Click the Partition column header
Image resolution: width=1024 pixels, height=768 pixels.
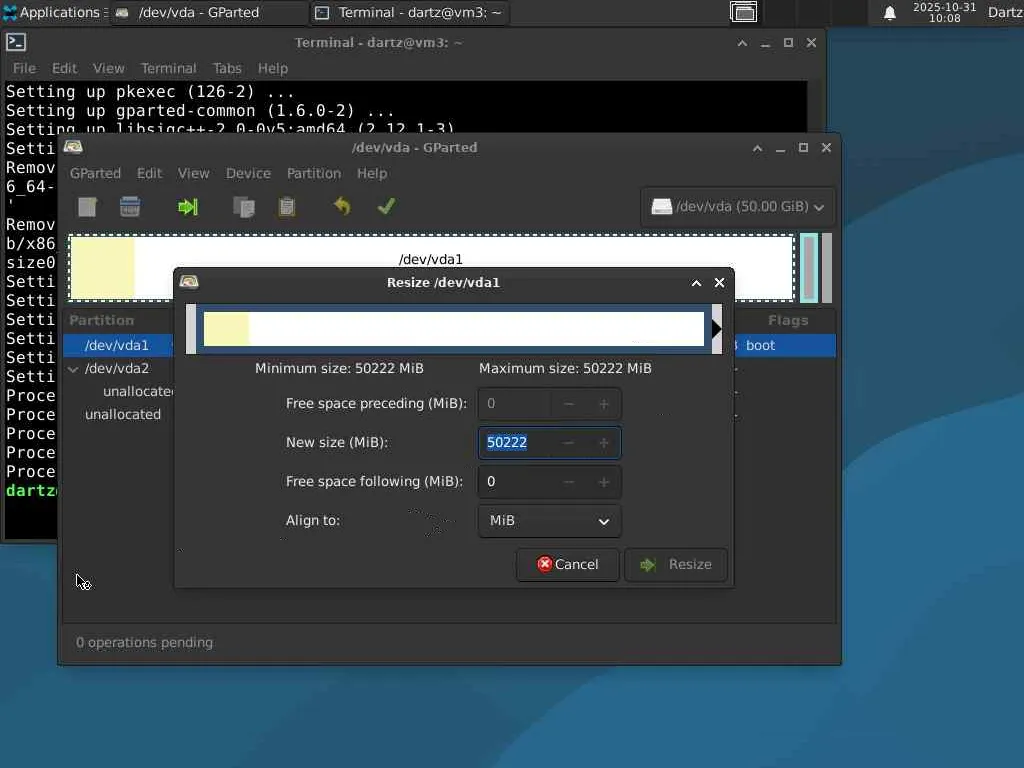[x=101, y=320]
